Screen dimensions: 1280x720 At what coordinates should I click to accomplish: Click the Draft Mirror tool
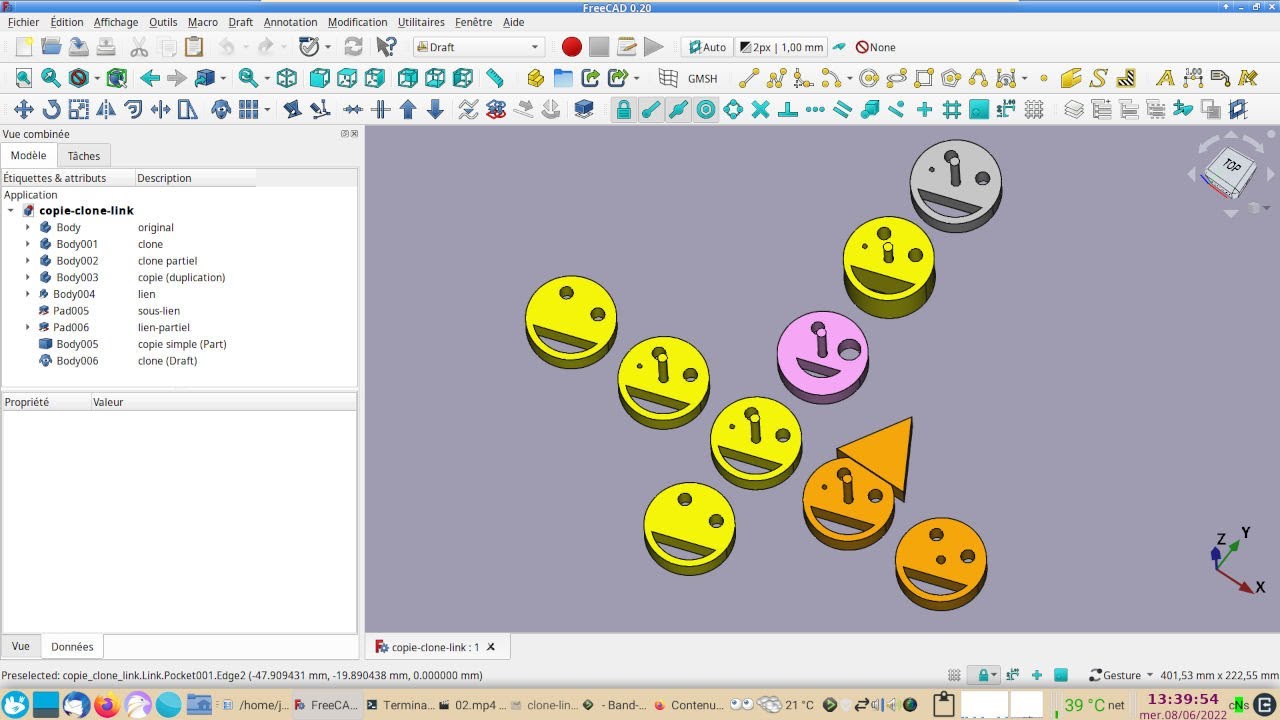point(106,109)
